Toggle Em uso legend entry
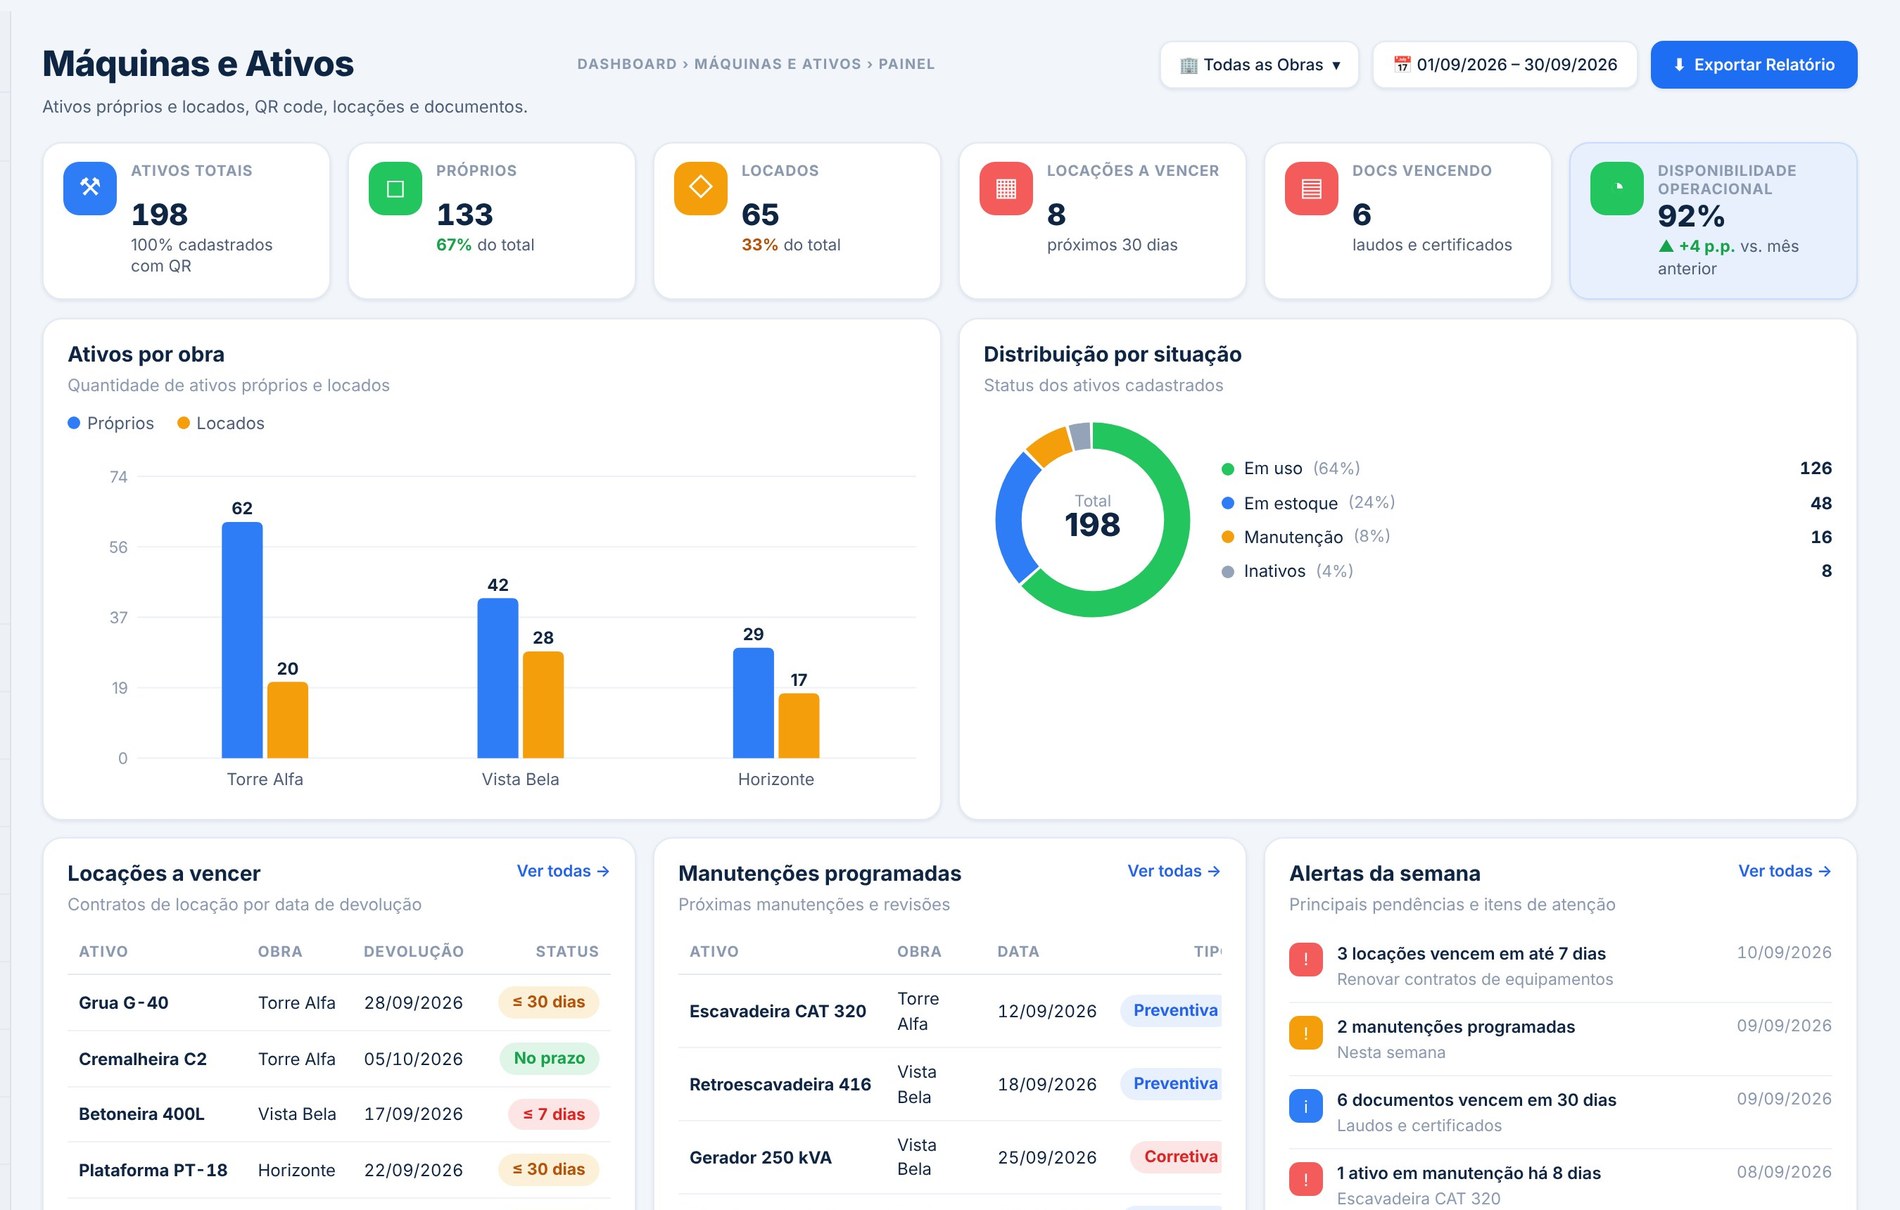The image size is (1900, 1210). (1291, 468)
